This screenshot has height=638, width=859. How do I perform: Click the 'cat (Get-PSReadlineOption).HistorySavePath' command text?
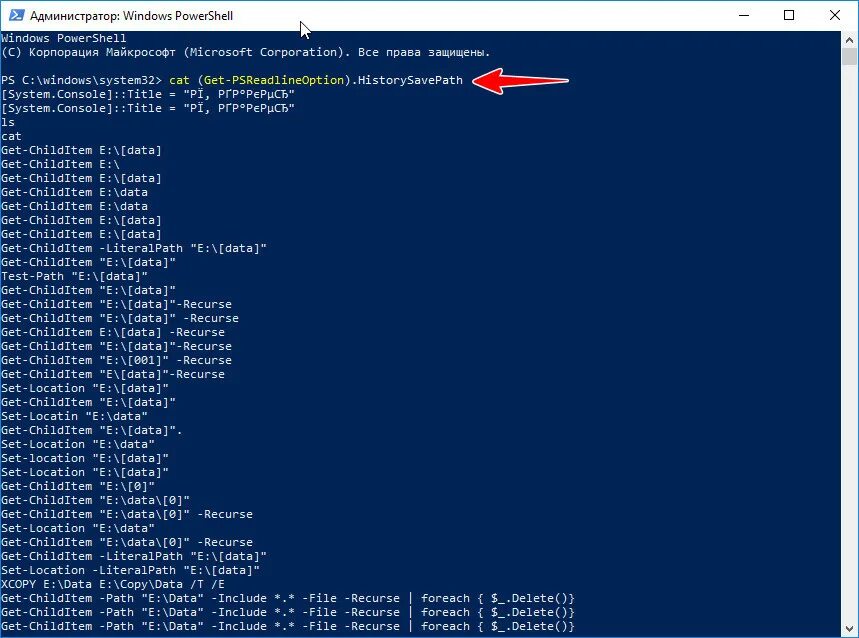(x=316, y=80)
